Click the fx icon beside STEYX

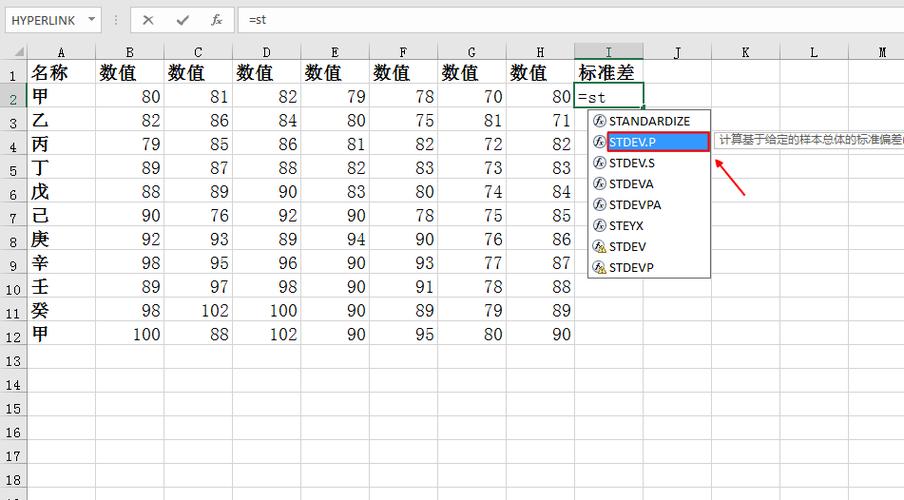click(x=600, y=225)
